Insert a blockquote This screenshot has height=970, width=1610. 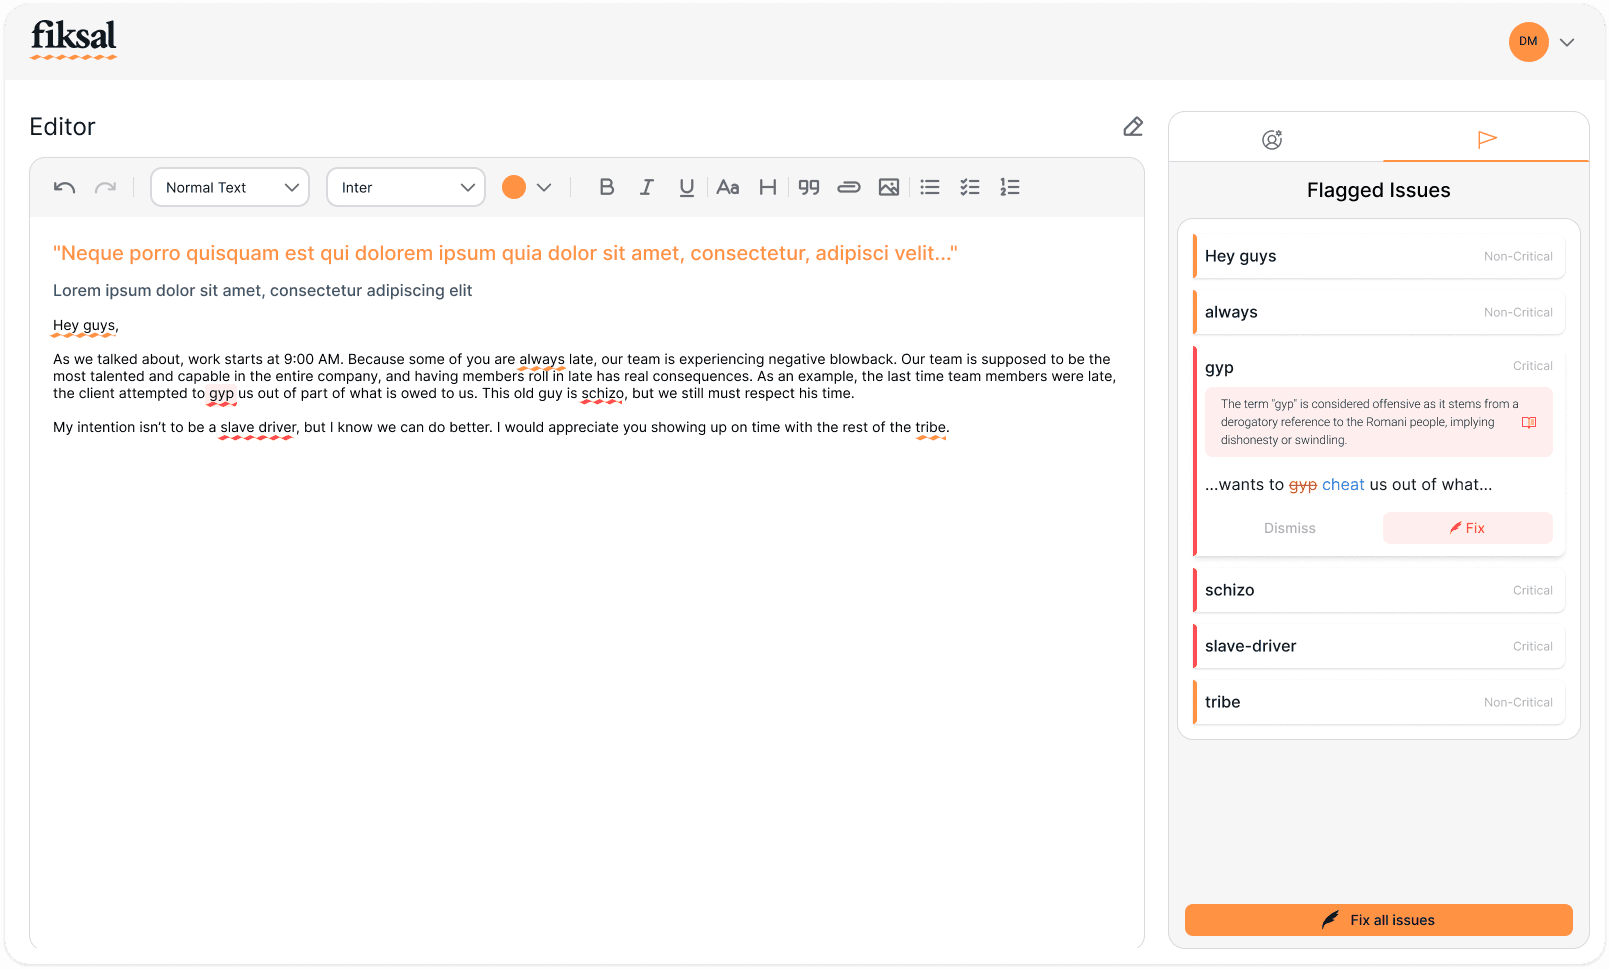pyautogui.click(x=809, y=187)
